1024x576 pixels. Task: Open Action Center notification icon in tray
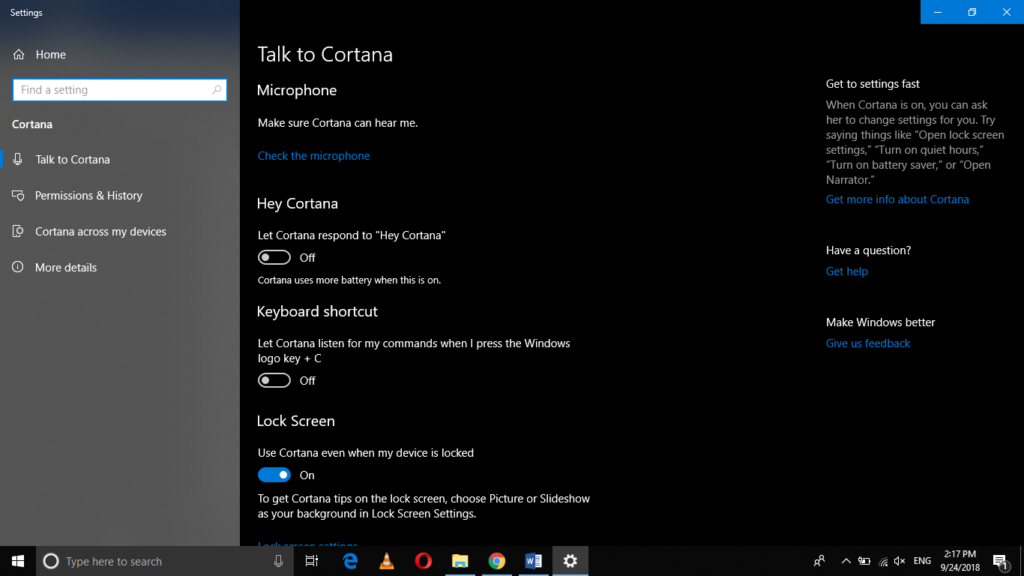point(1000,561)
